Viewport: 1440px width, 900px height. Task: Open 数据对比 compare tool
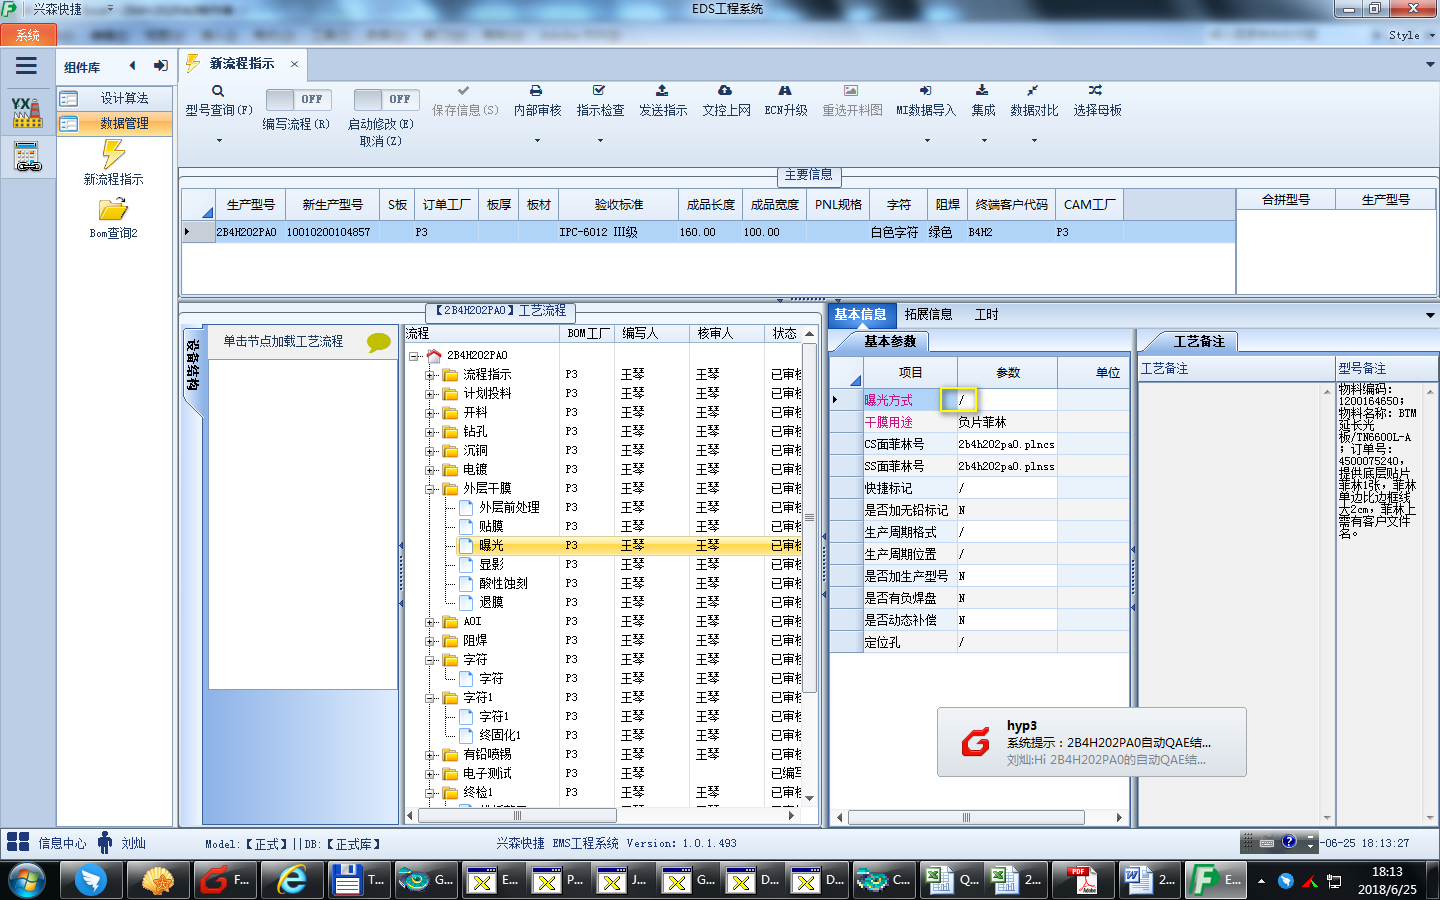point(1033,91)
